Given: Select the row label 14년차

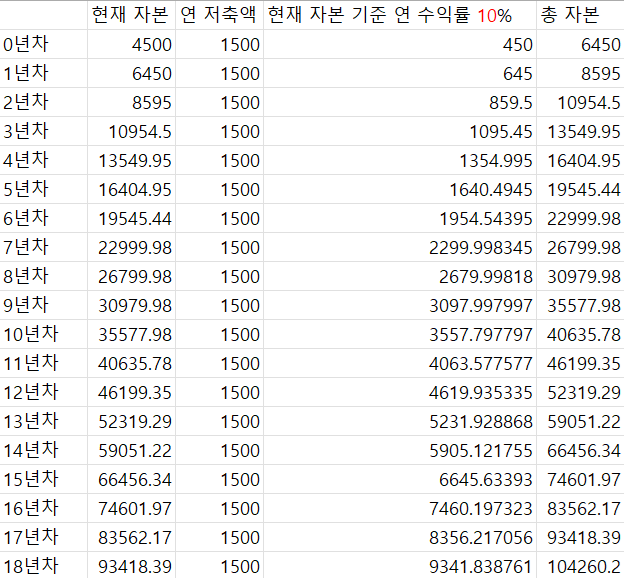Looking at the screenshot, I should tap(43, 451).
